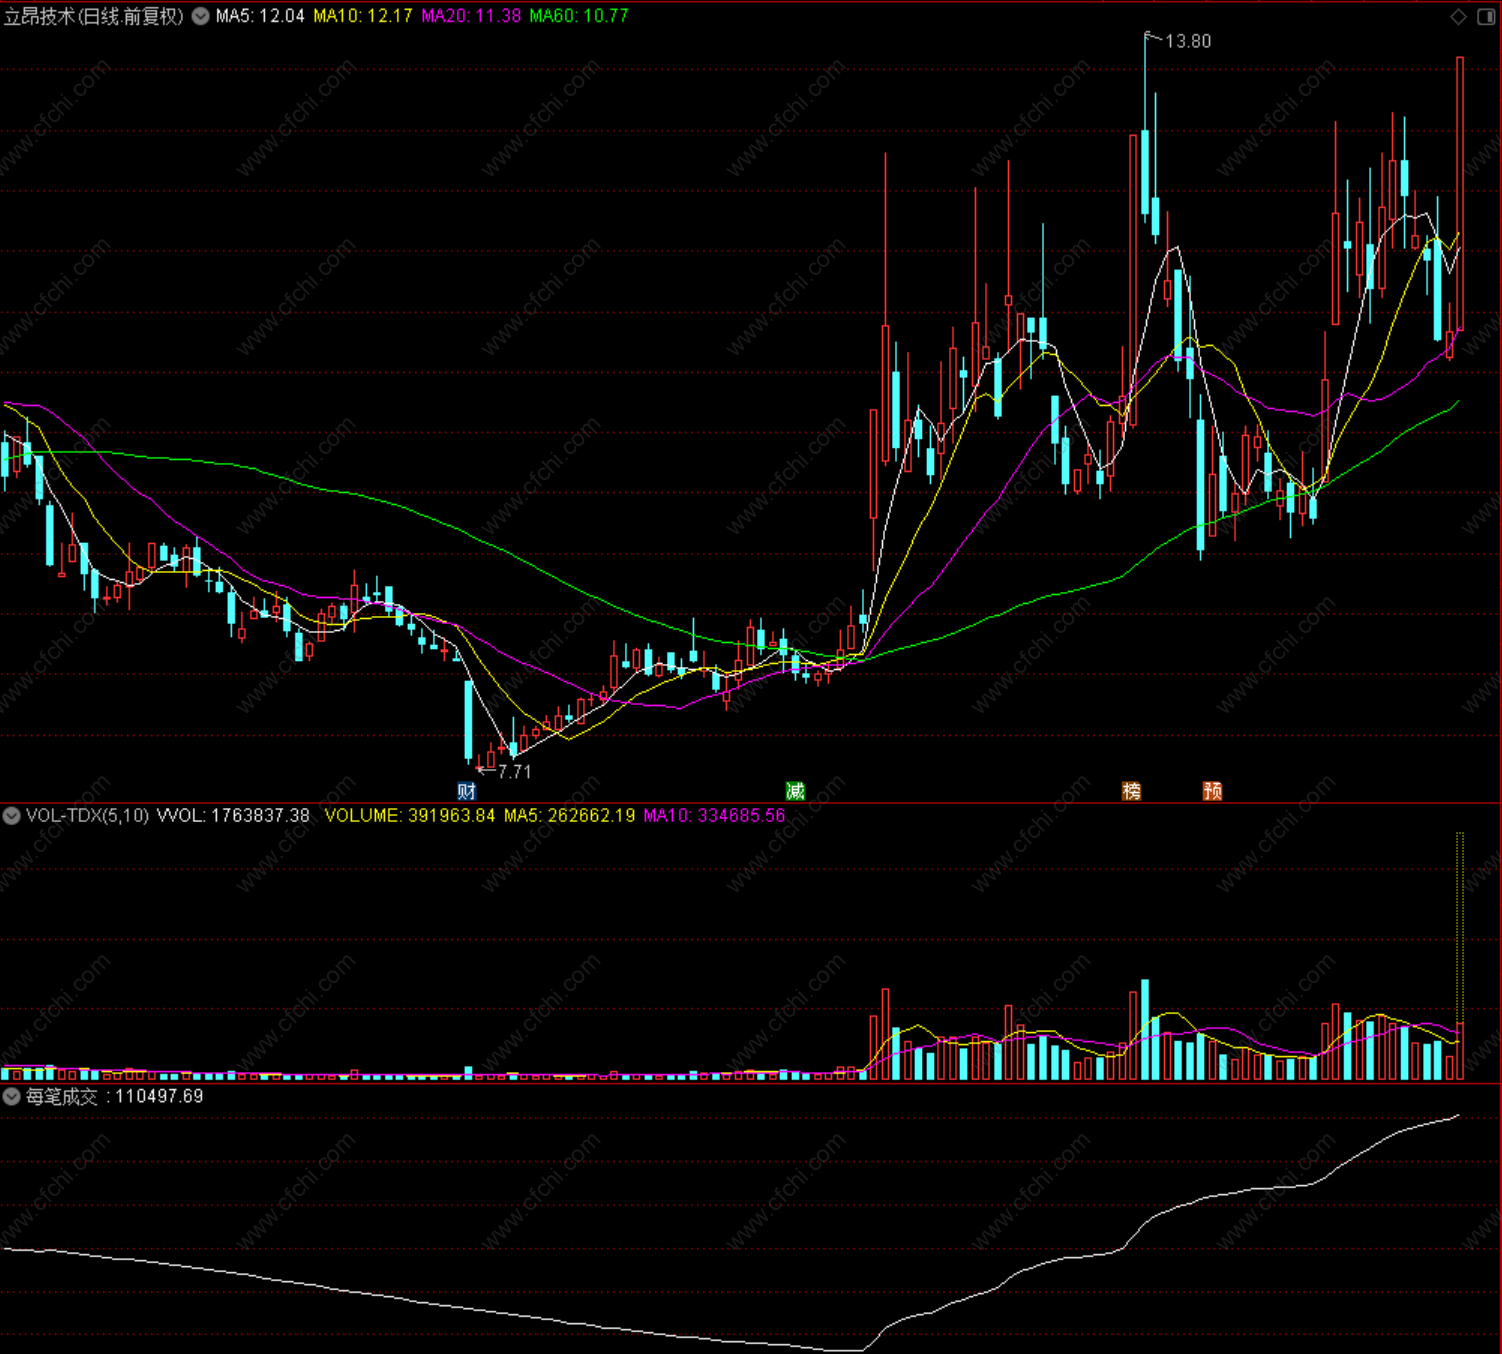Select the MA60: 10.77 label
Screen dimensions: 1502x1354
[579, 16]
